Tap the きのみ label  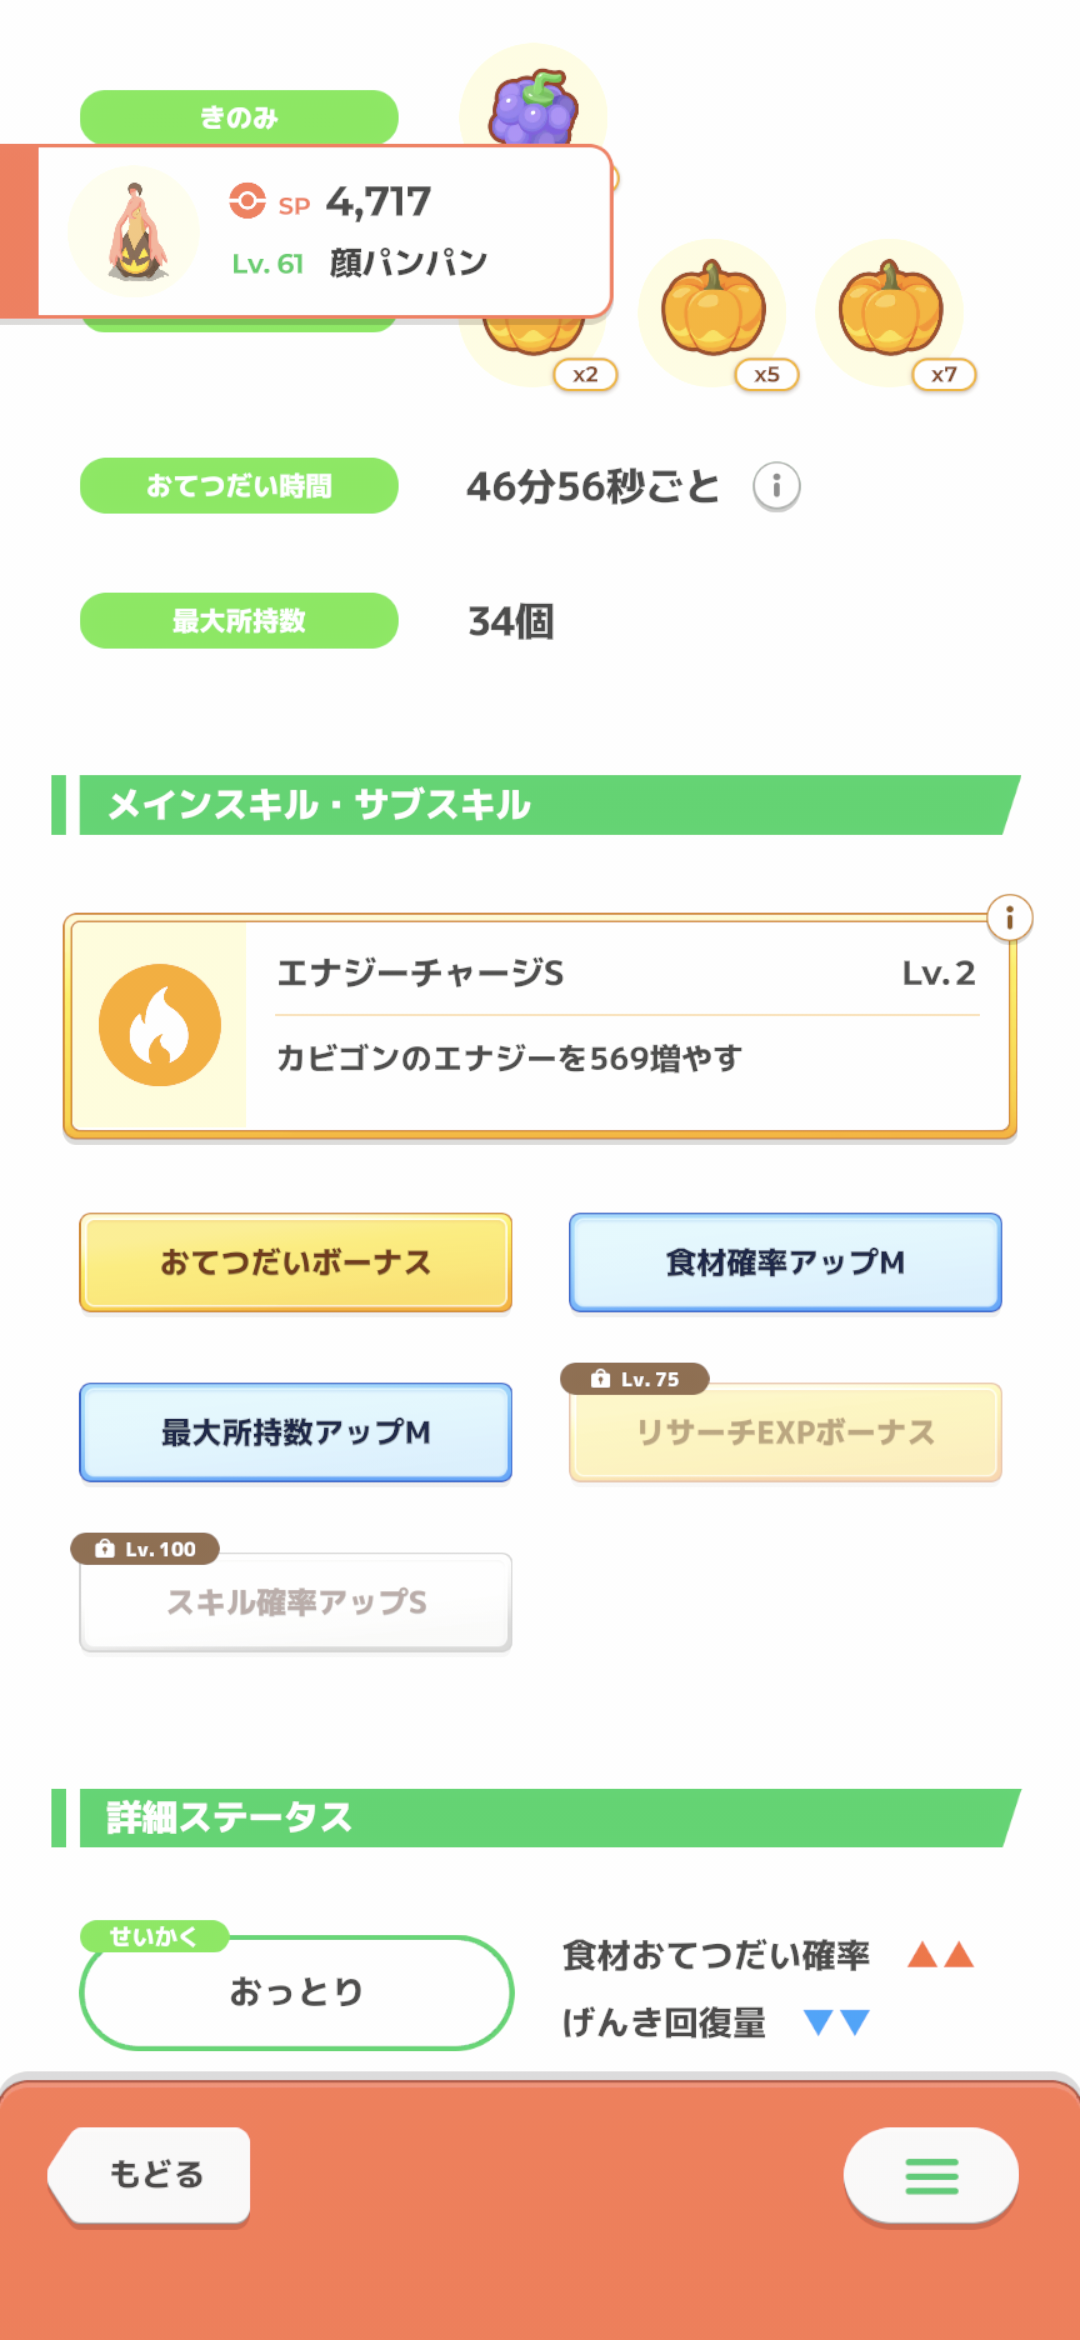239,117
